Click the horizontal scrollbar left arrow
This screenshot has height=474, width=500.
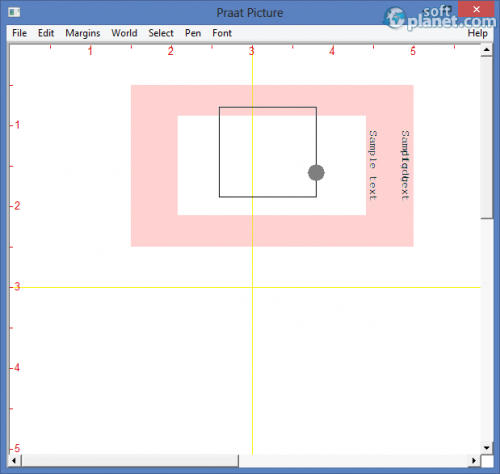[14, 461]
